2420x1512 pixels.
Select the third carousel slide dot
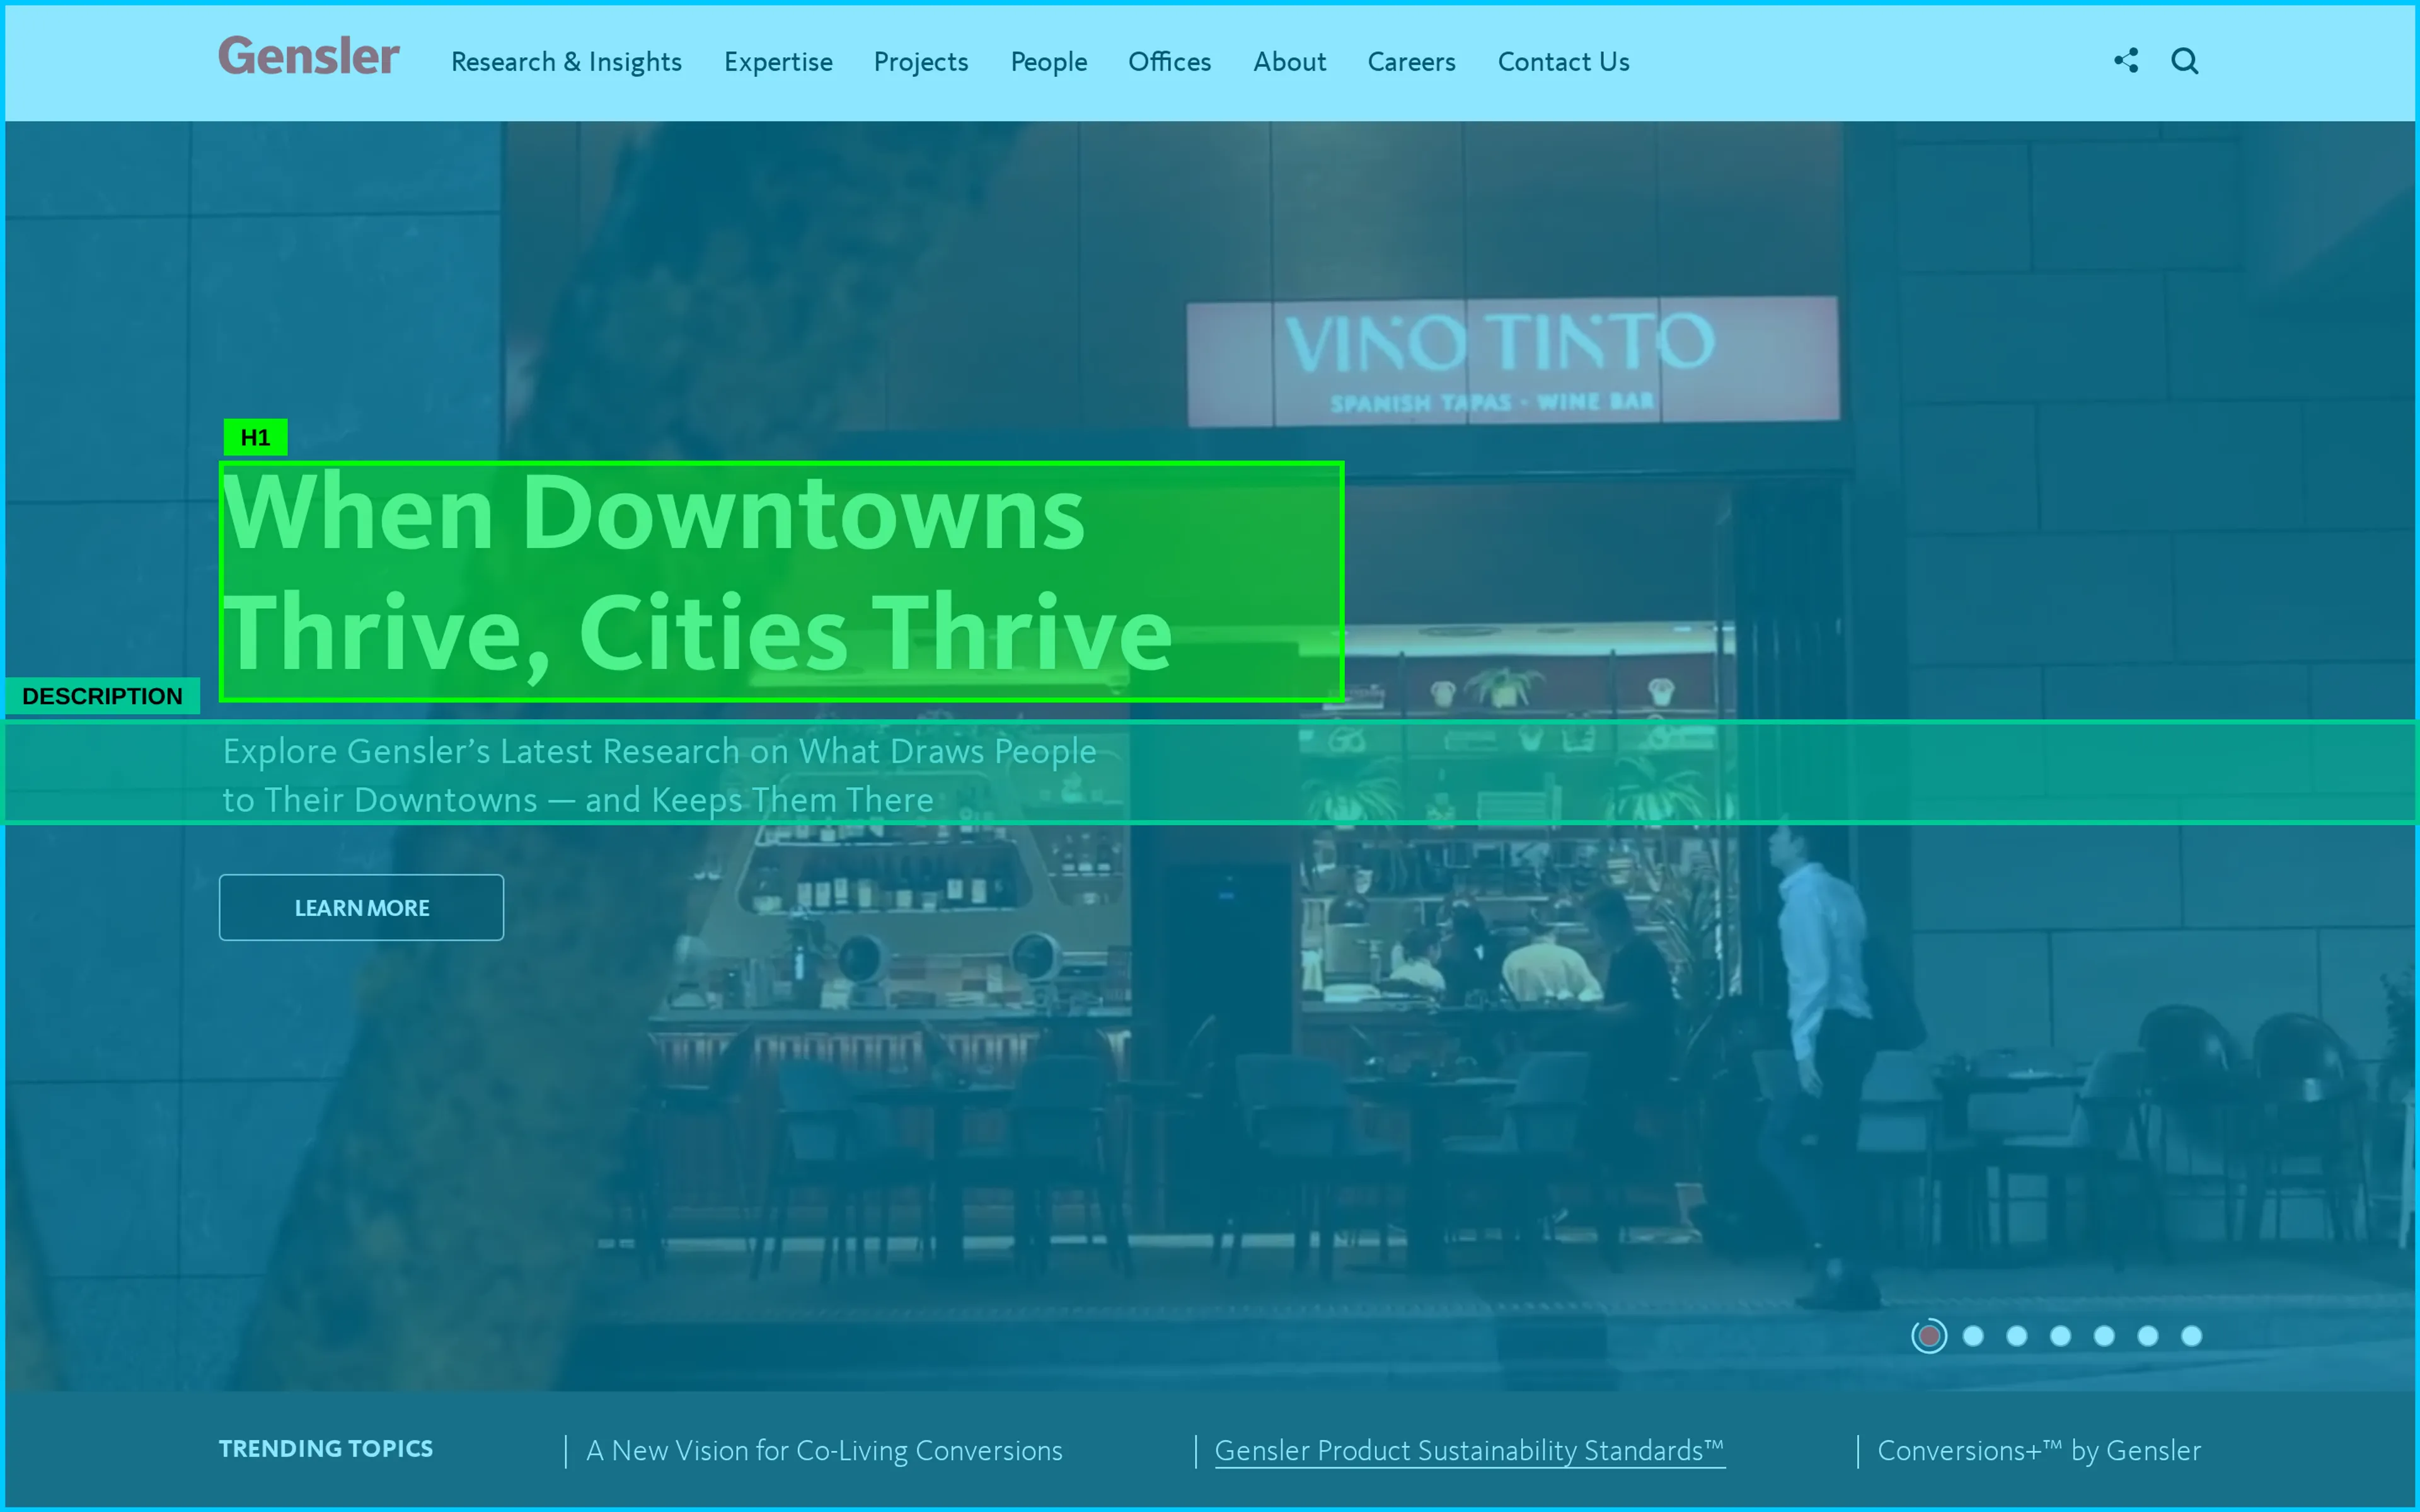tap(2017, 1336)
